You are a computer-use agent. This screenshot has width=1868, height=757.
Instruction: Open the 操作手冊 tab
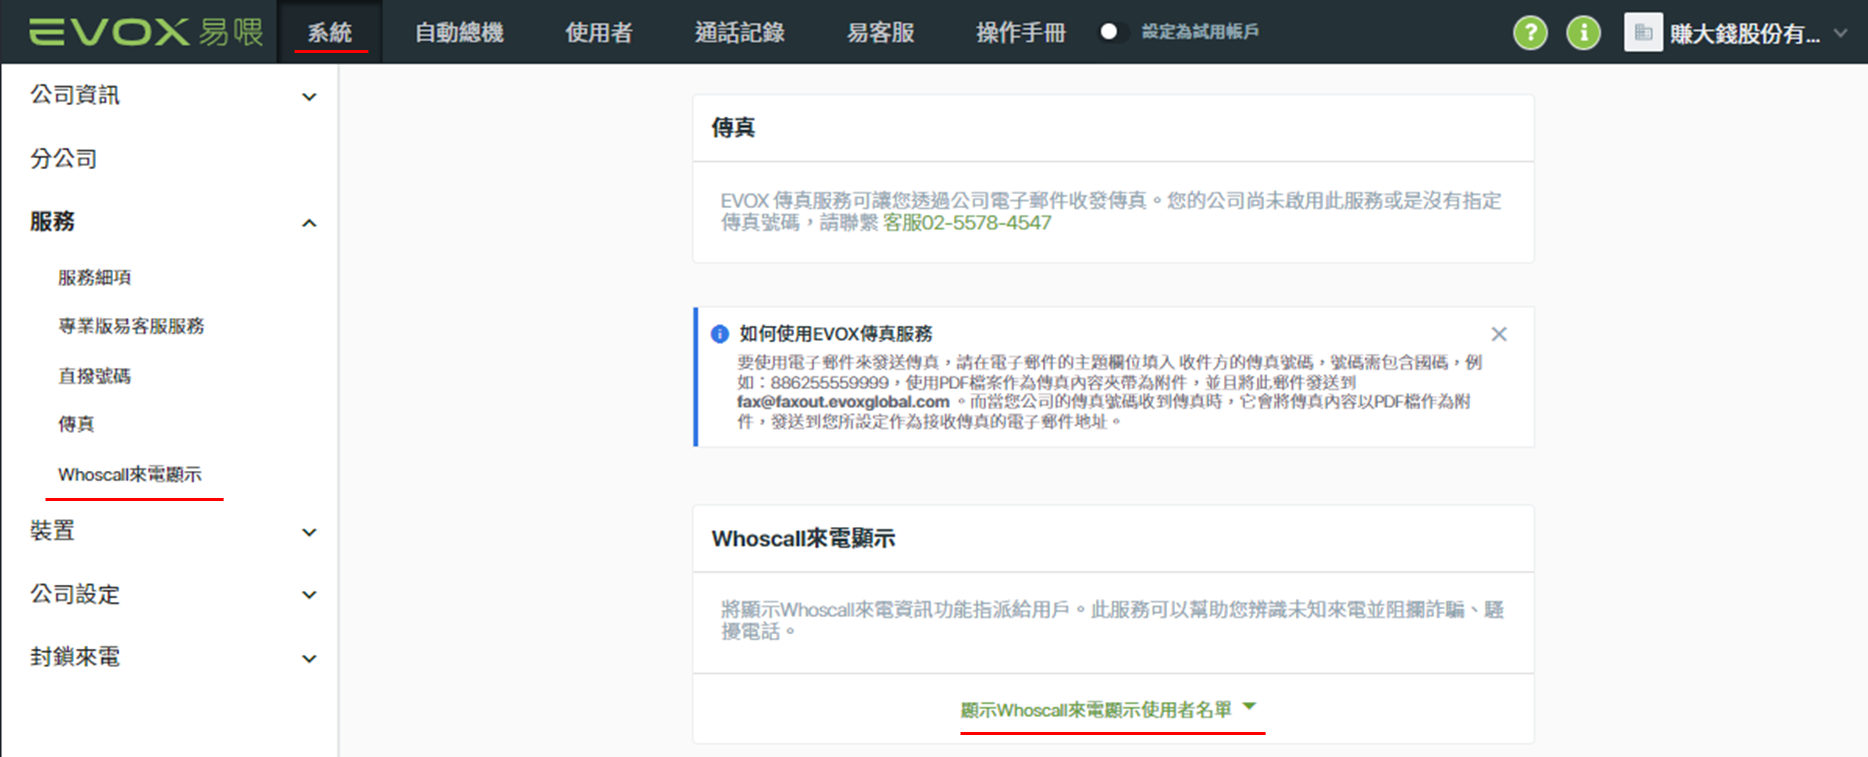click(x=1021, y=32)
